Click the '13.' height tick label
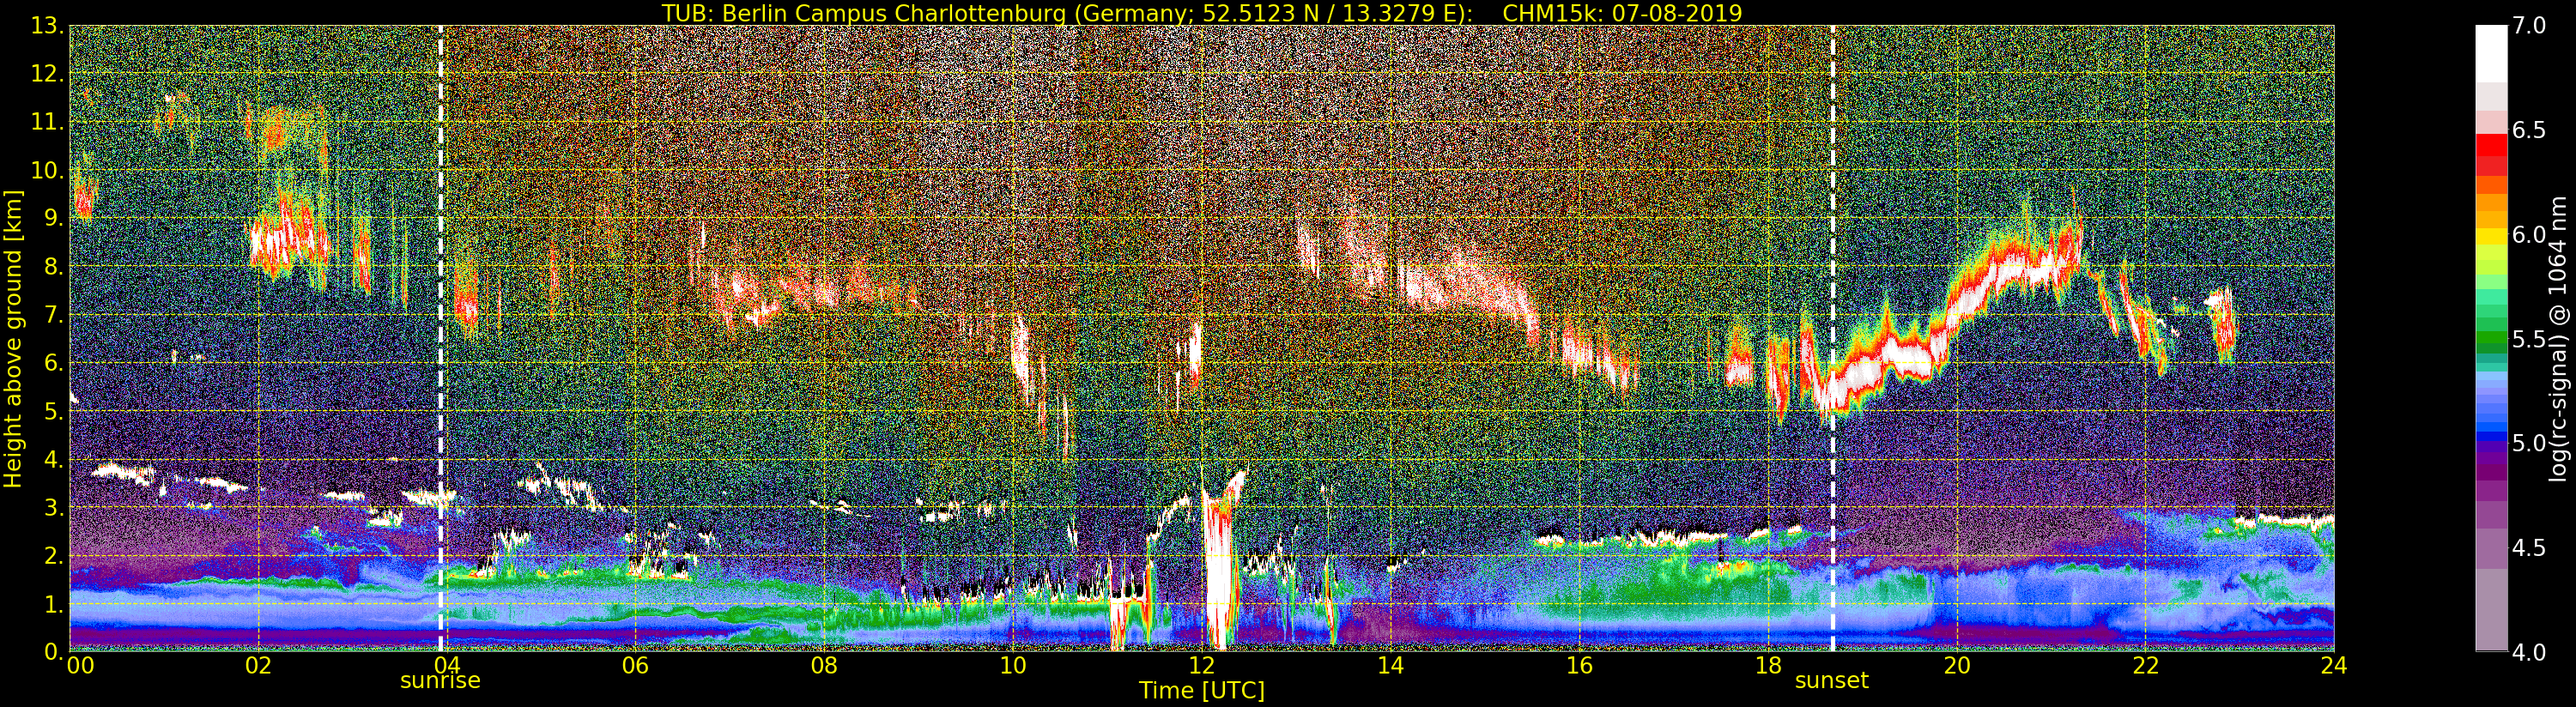 (x=48, y=26)
